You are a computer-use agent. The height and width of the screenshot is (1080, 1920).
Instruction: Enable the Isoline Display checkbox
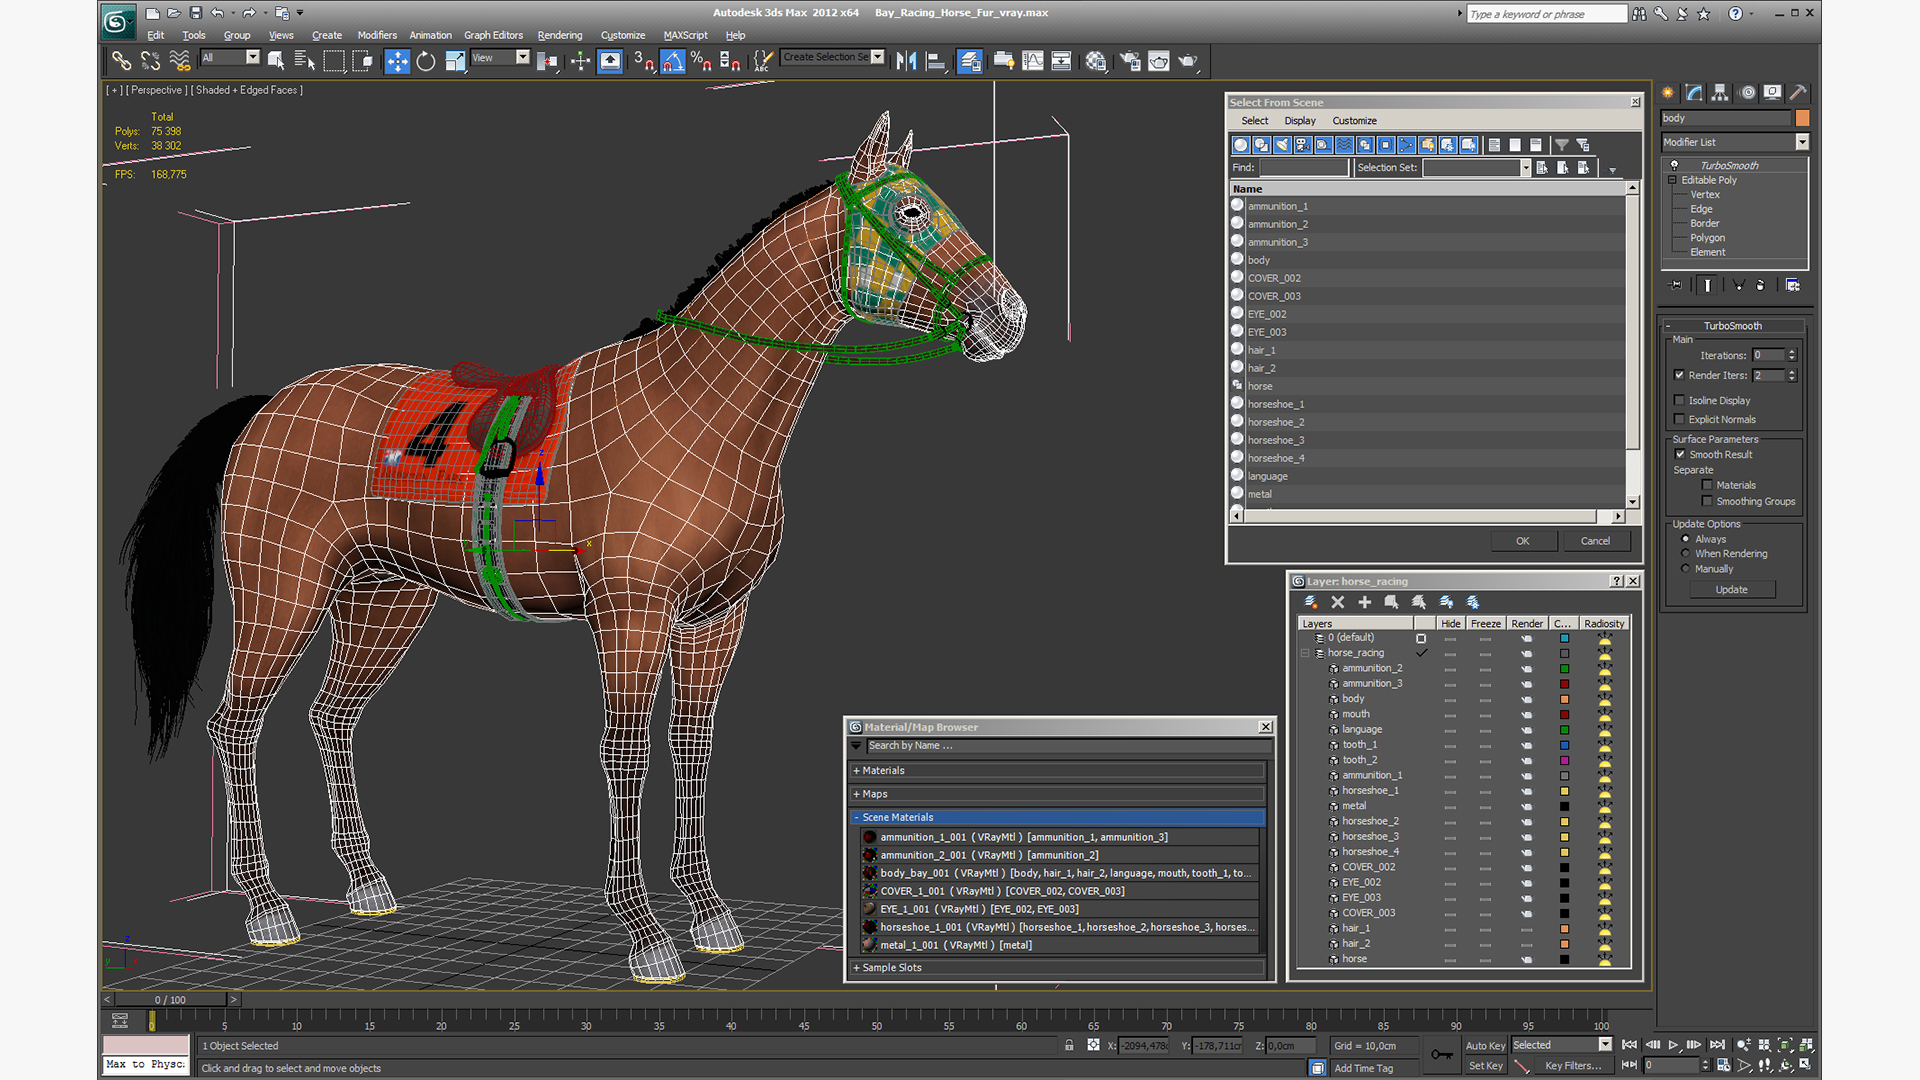pyautogui.click(x=1680, y=400)
